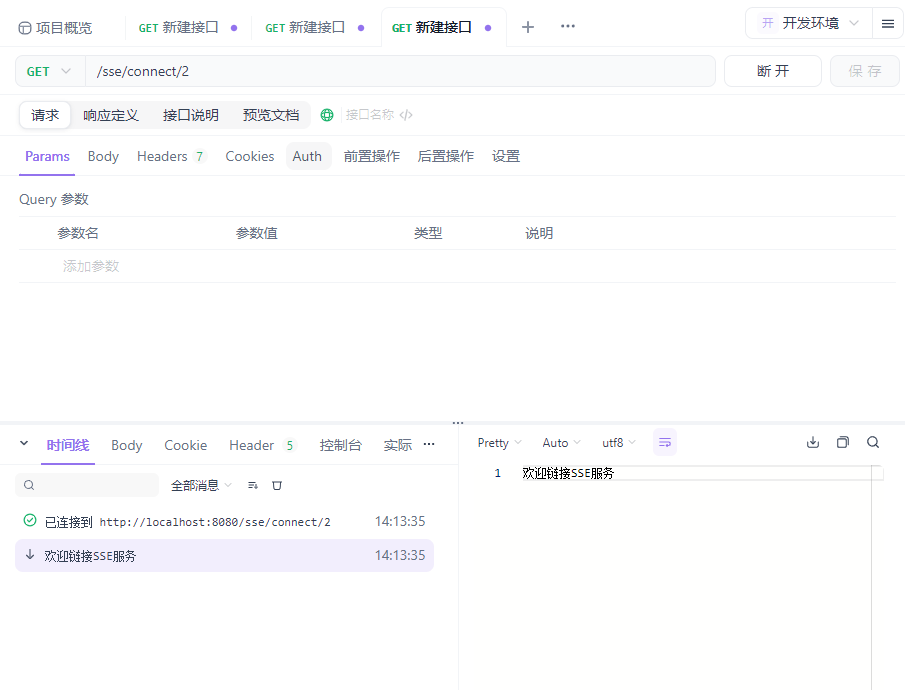
Task: Open the Pretty format dropdown
Action: [x=499, y=443]
